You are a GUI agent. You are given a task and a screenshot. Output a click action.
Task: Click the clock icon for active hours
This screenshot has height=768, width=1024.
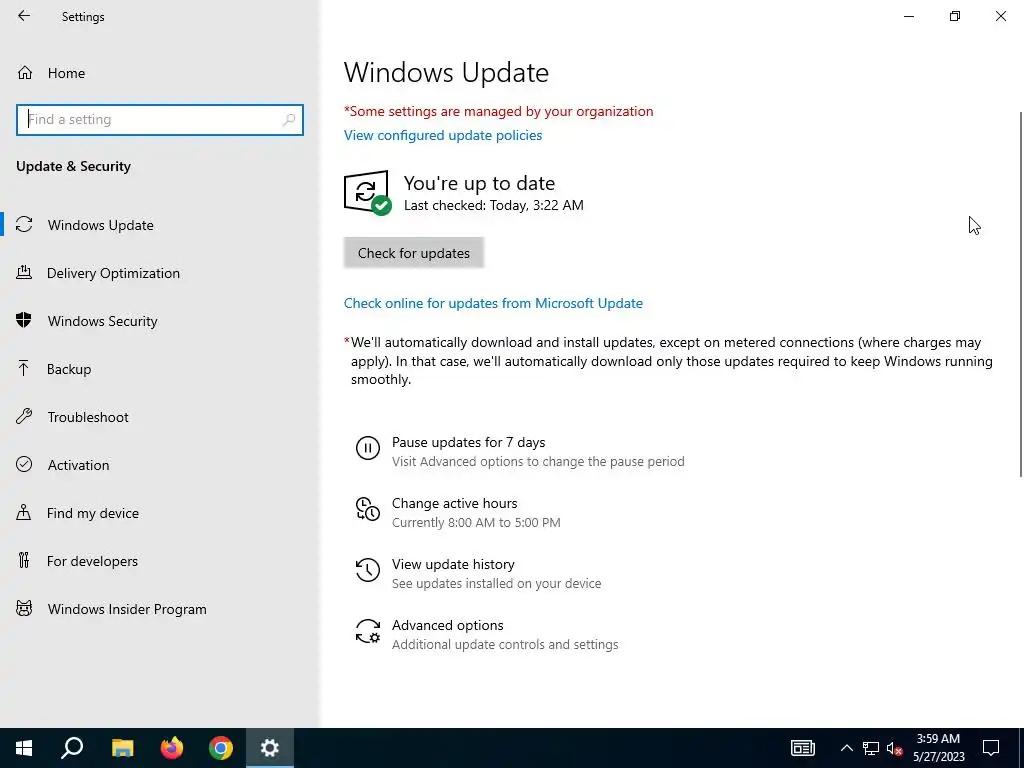pyautogui.click(x=368, y=509)
